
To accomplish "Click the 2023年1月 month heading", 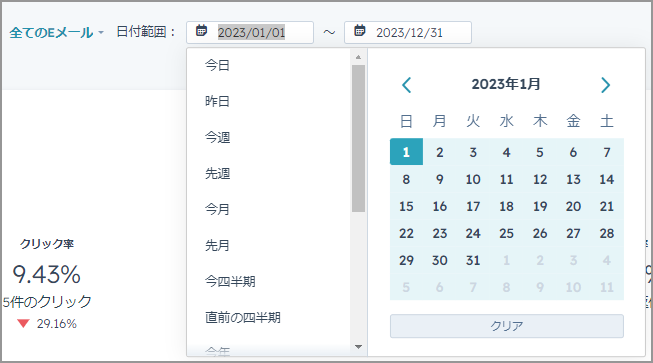I will click(x=506, y=85).
